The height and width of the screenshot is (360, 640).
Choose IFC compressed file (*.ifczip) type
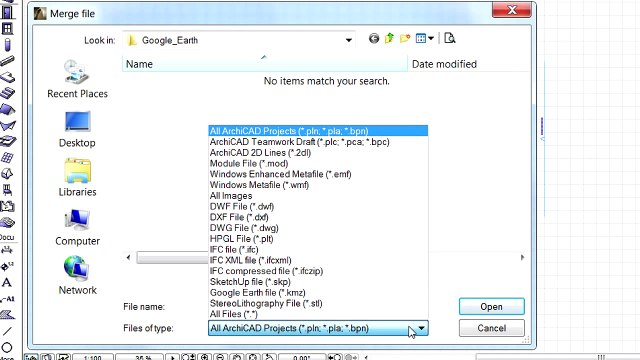(x=318, y=271)
